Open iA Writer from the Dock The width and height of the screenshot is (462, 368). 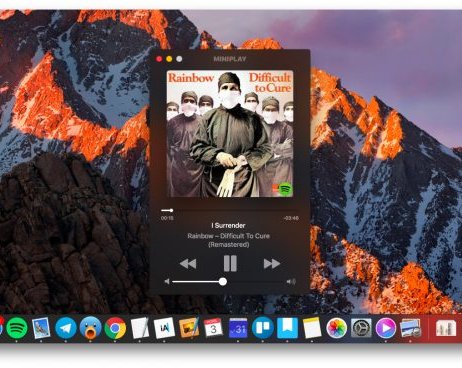tap(164, 328)
